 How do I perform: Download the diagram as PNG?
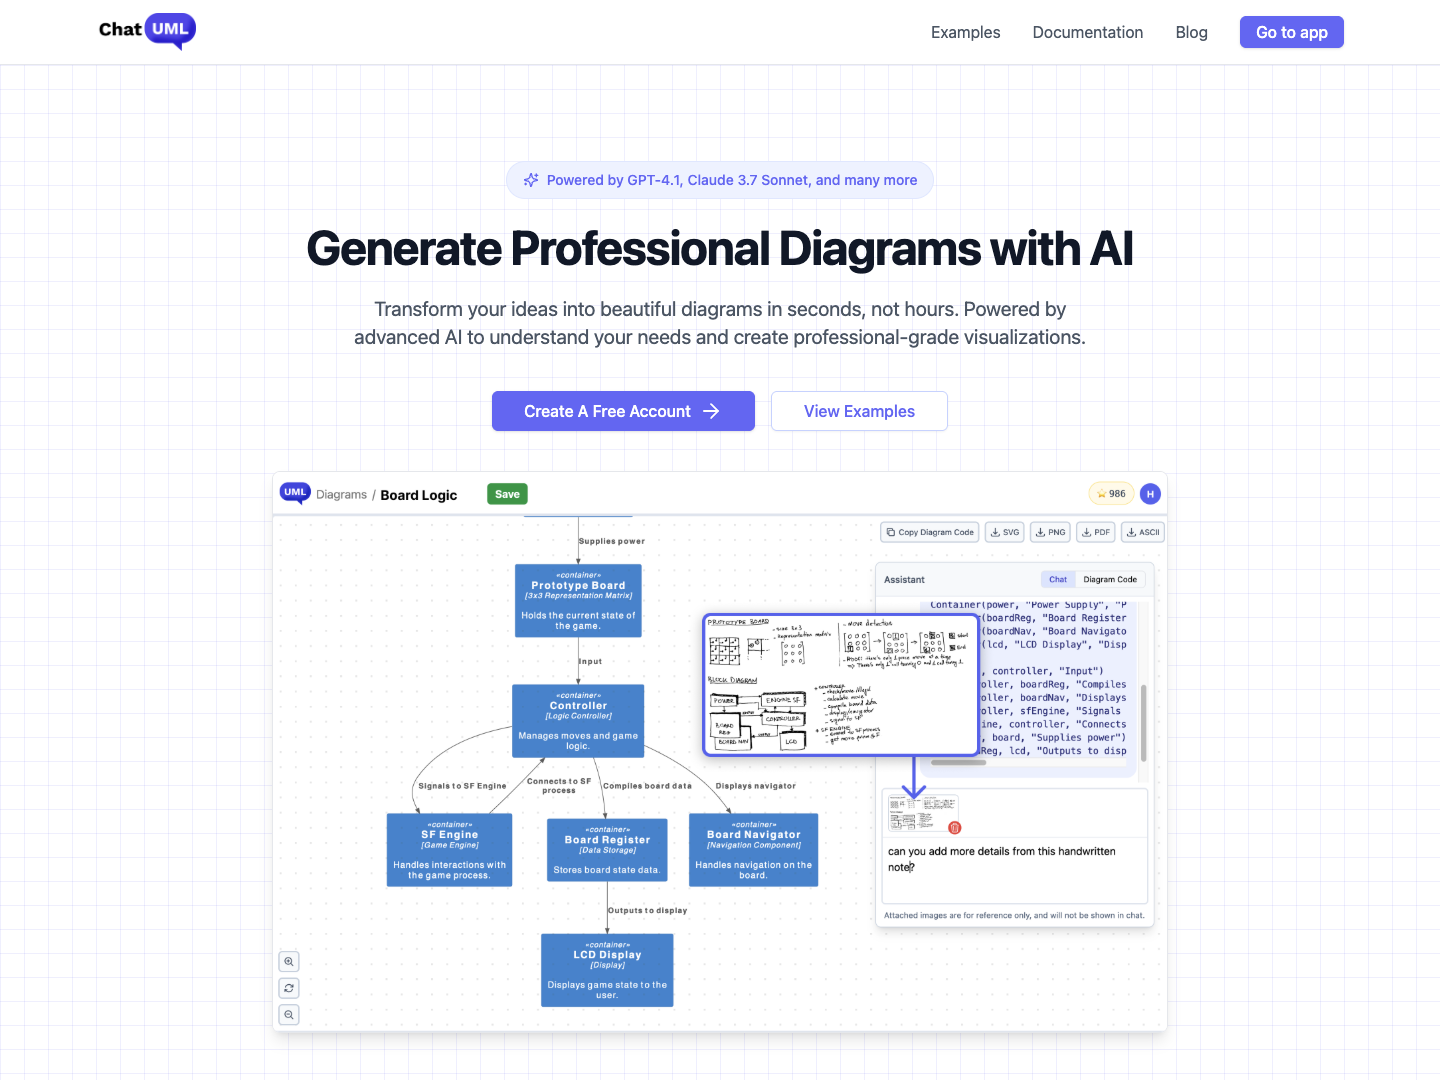coord(1050,531)
